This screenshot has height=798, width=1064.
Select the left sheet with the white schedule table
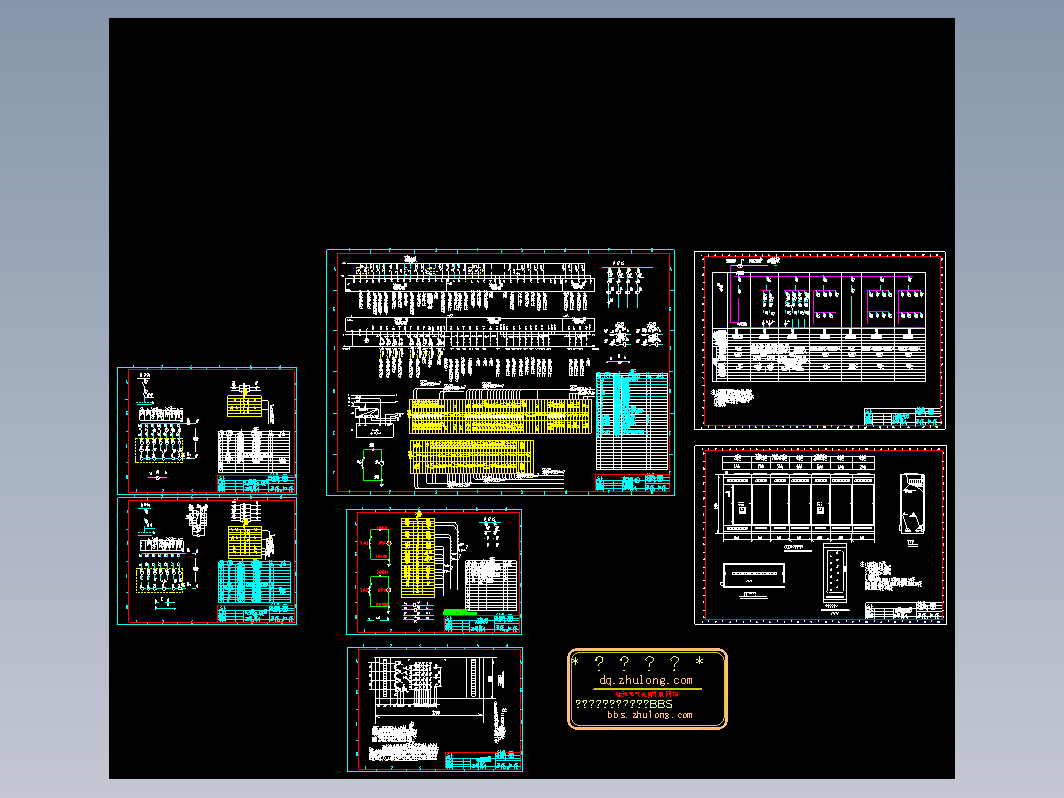(x=207, y=431)
